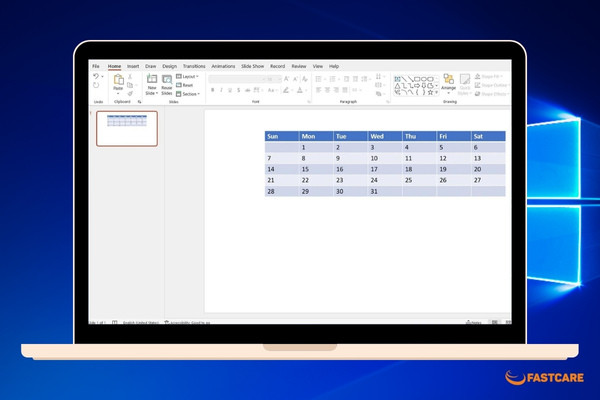Click the 'Wed' header cell
This screenshot has width=600, height=400.
385,136
